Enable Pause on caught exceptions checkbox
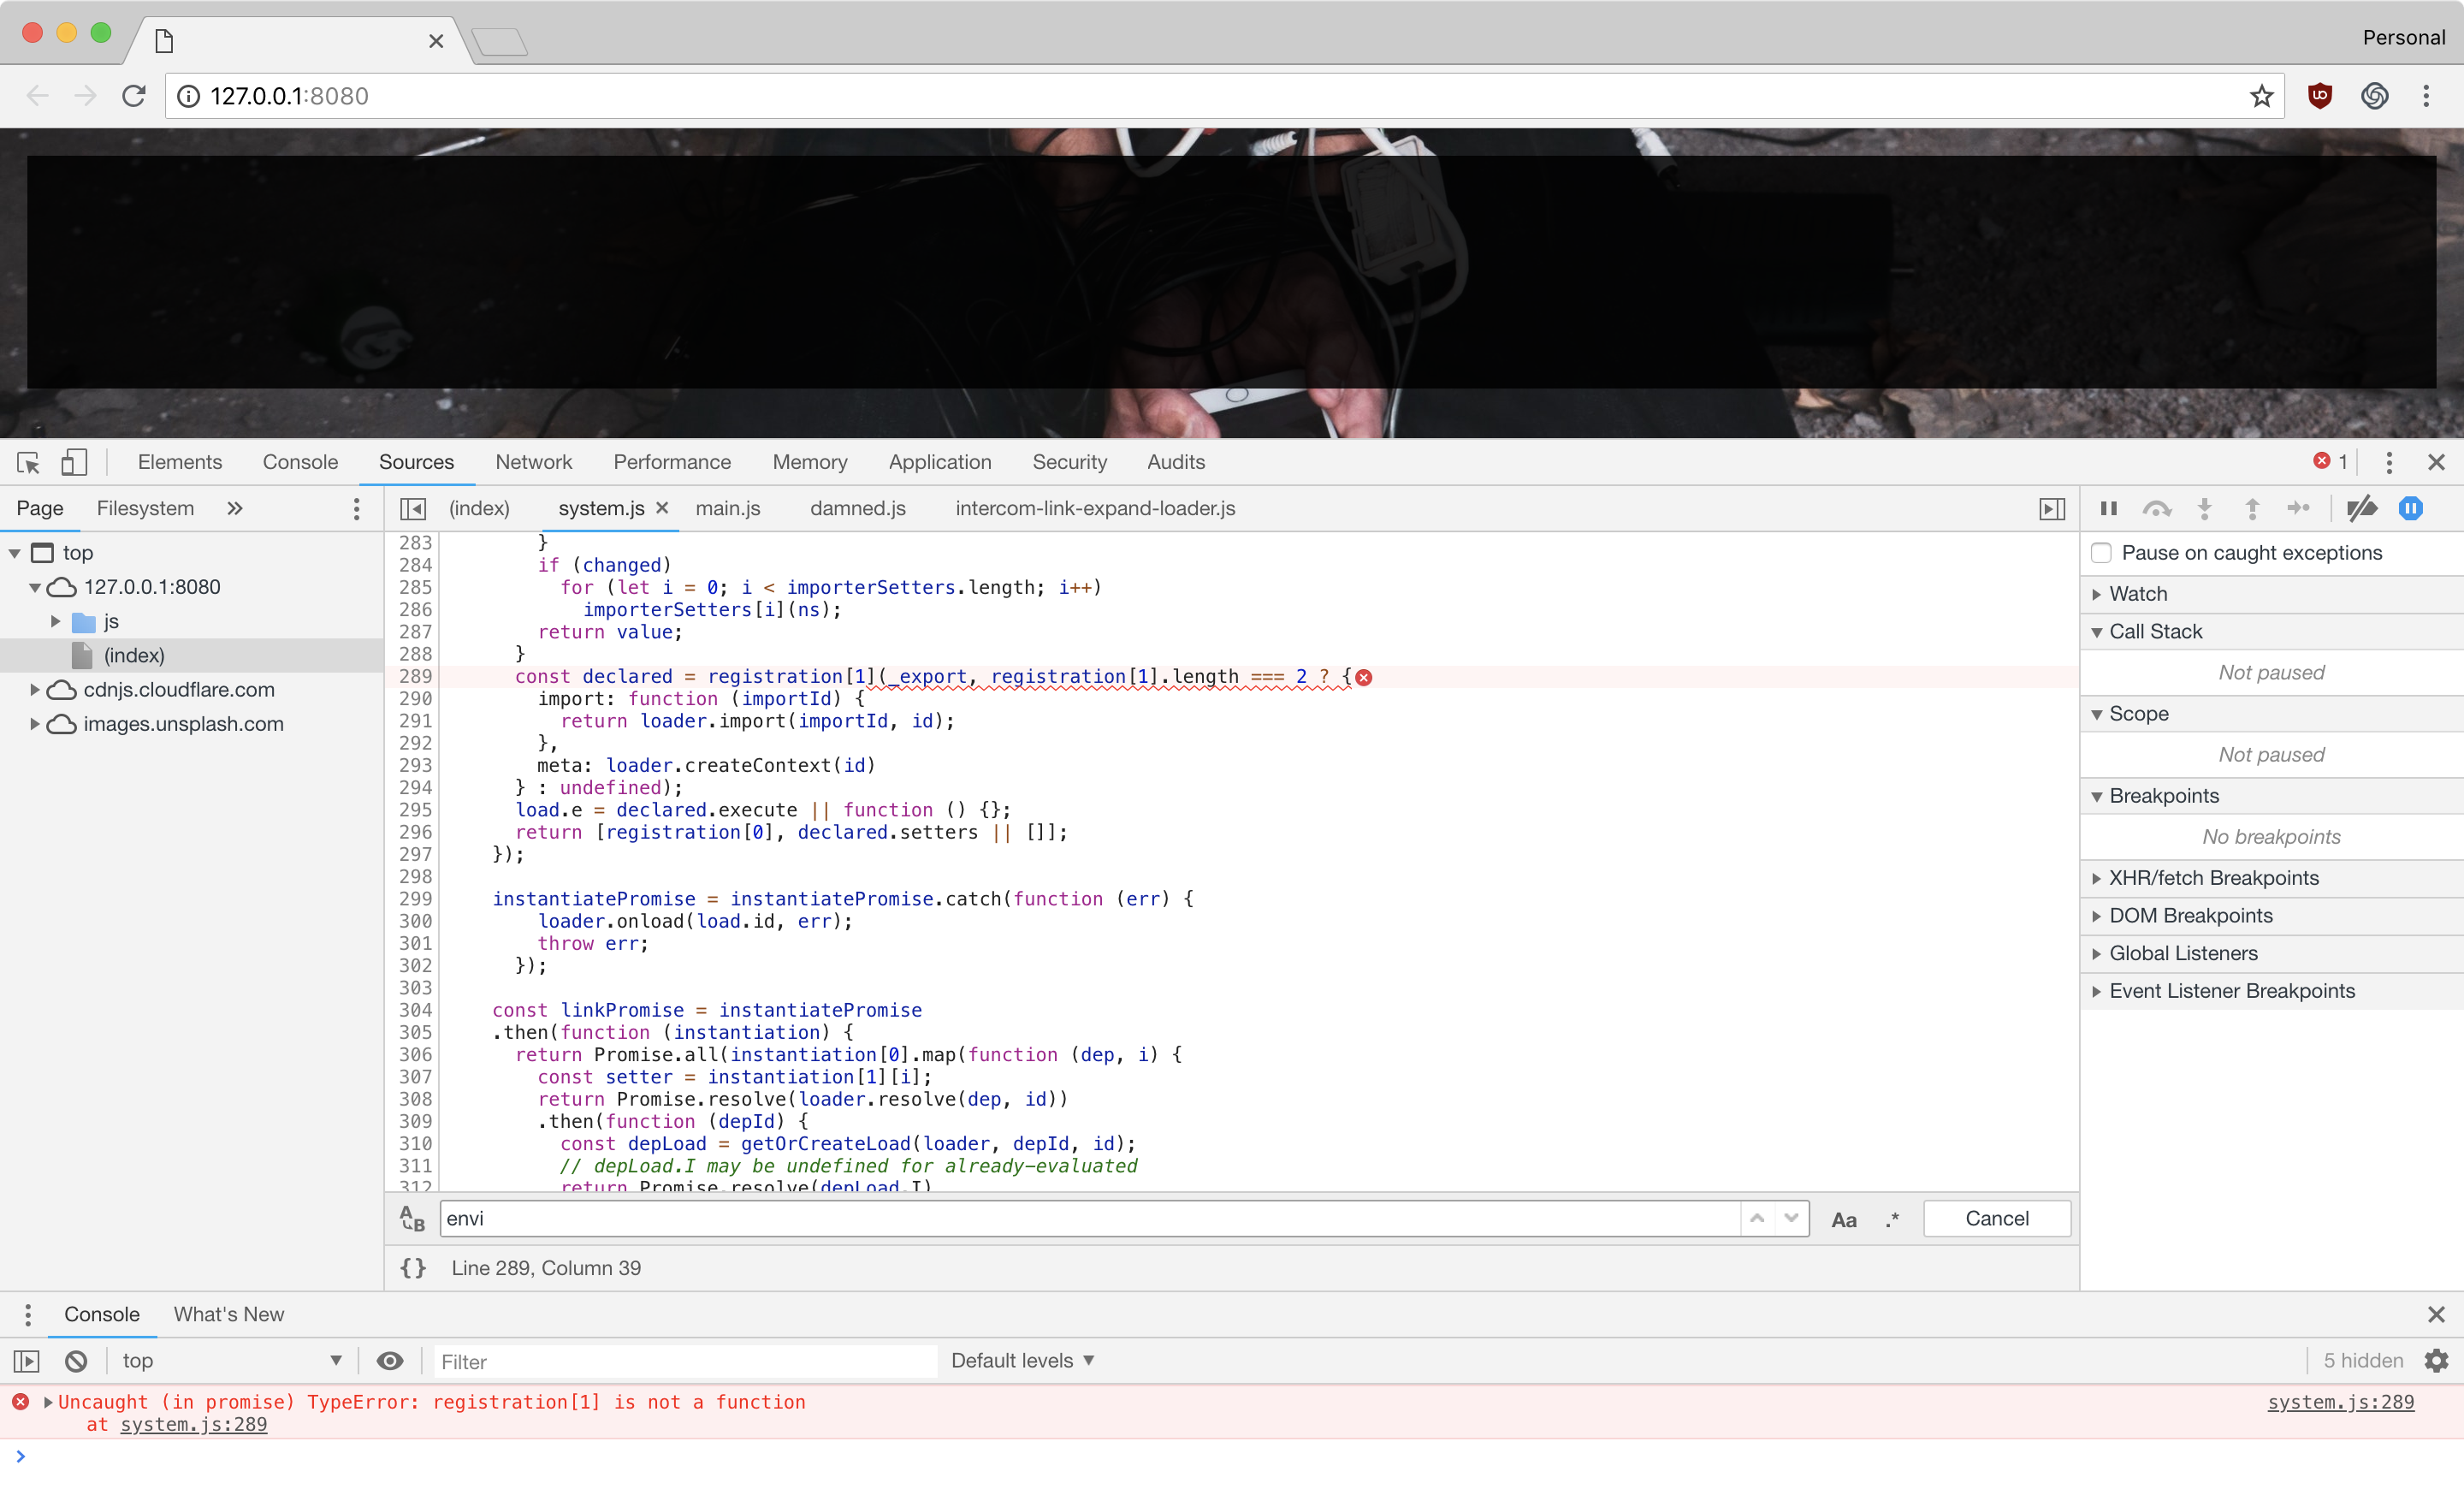The image size is (2464, 1501). click(2102, 552)
